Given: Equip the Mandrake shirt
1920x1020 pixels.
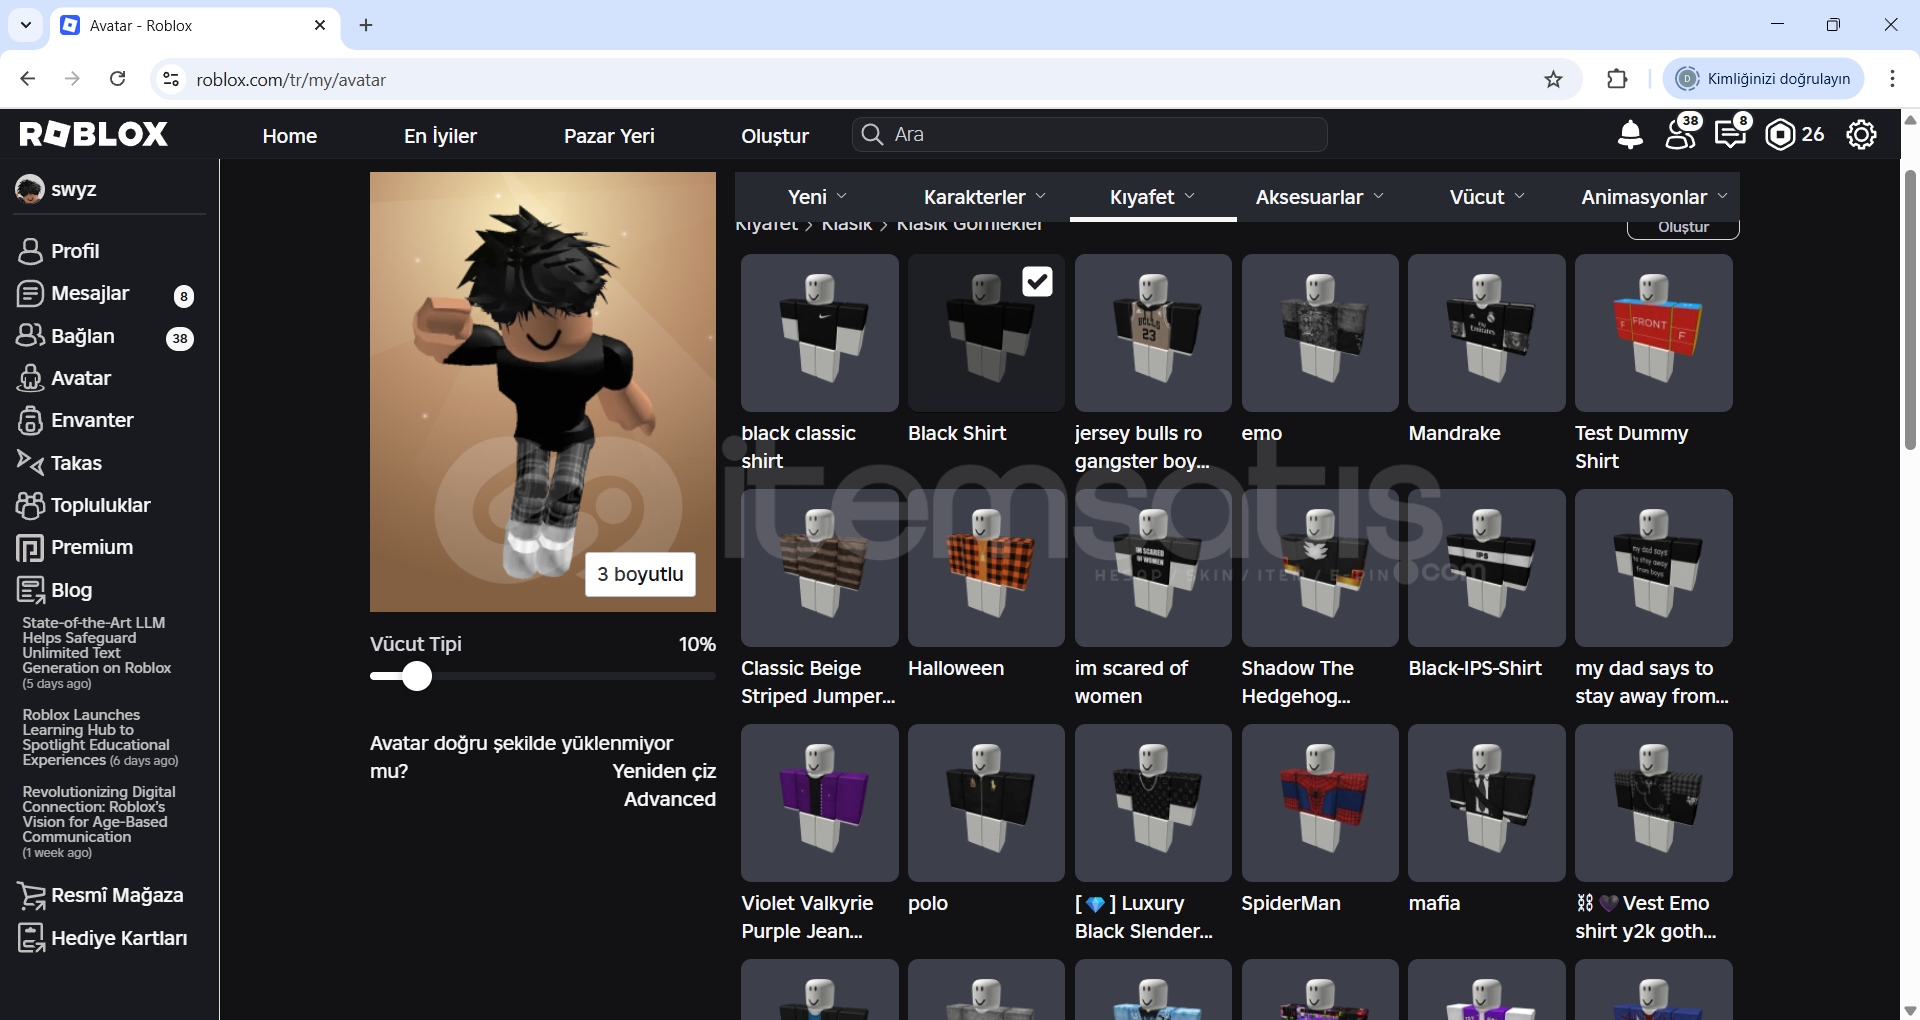Looking at the screenshot, I should (1487, 333).
